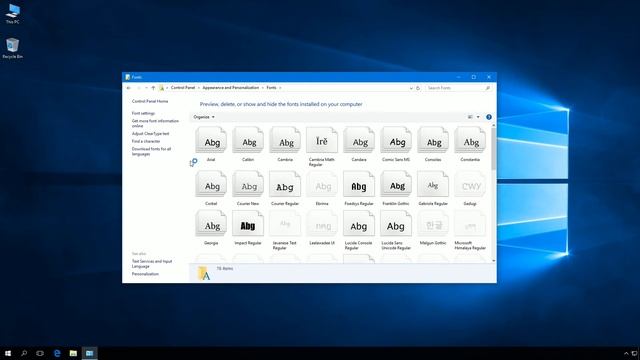Open Recycle Bin desktop icon
Viewport: 640px width, 360px height.
(13, 48)
